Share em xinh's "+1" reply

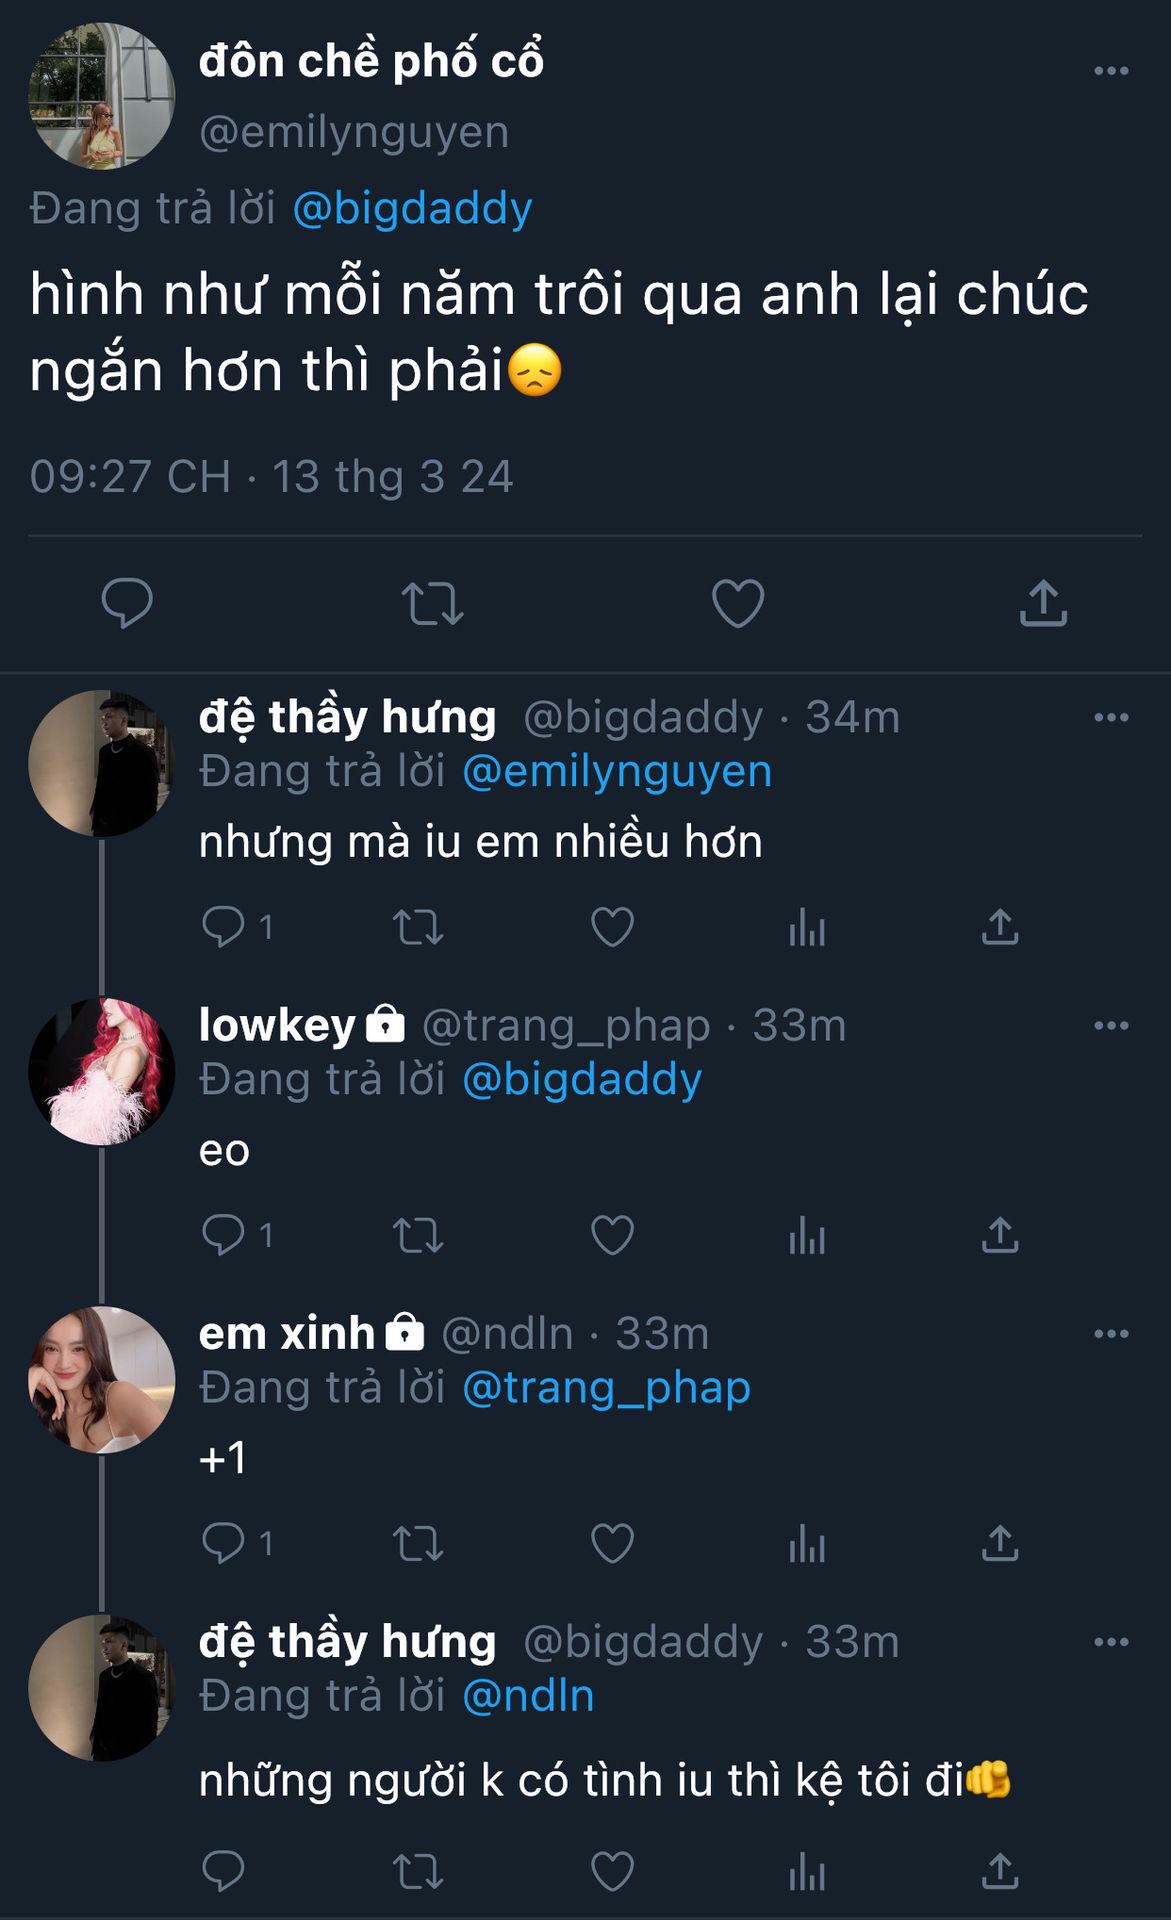[999, 1543]
